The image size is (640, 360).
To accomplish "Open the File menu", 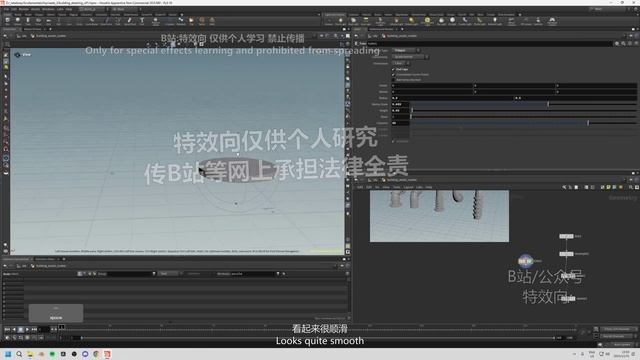I will [x=7, y=9].
